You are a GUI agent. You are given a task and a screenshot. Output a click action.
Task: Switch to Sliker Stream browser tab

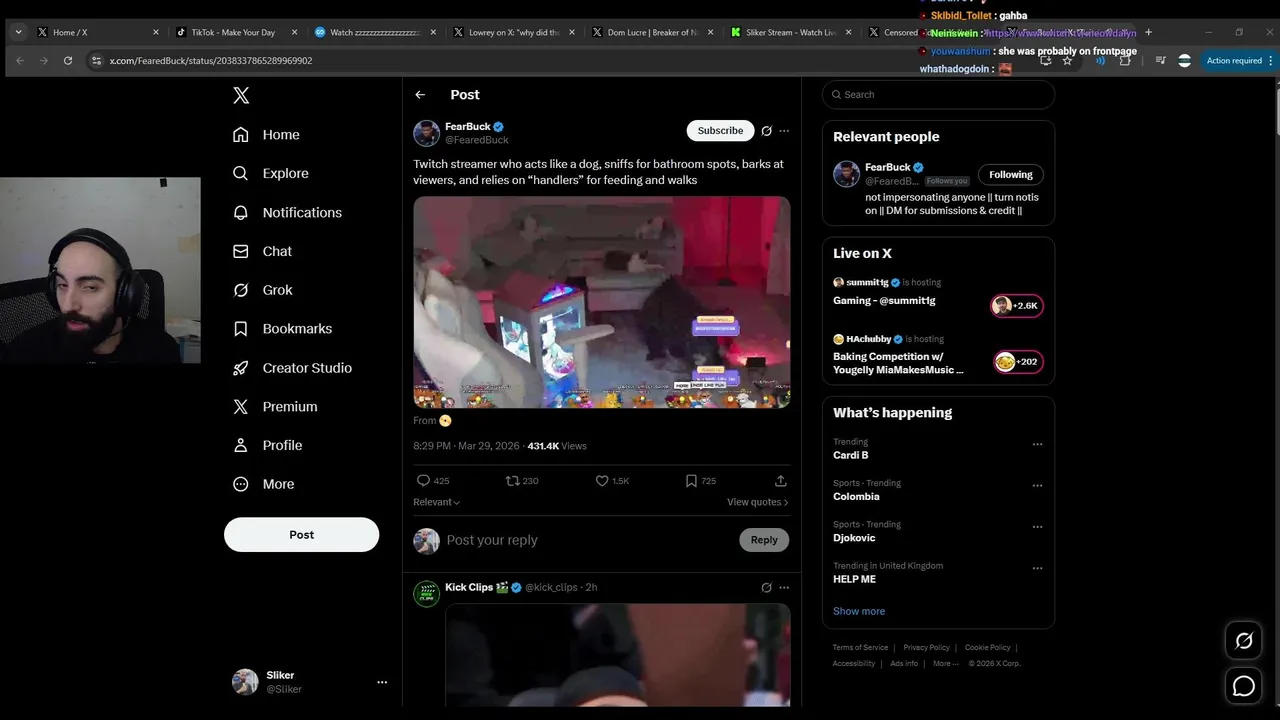coord(790,32)
